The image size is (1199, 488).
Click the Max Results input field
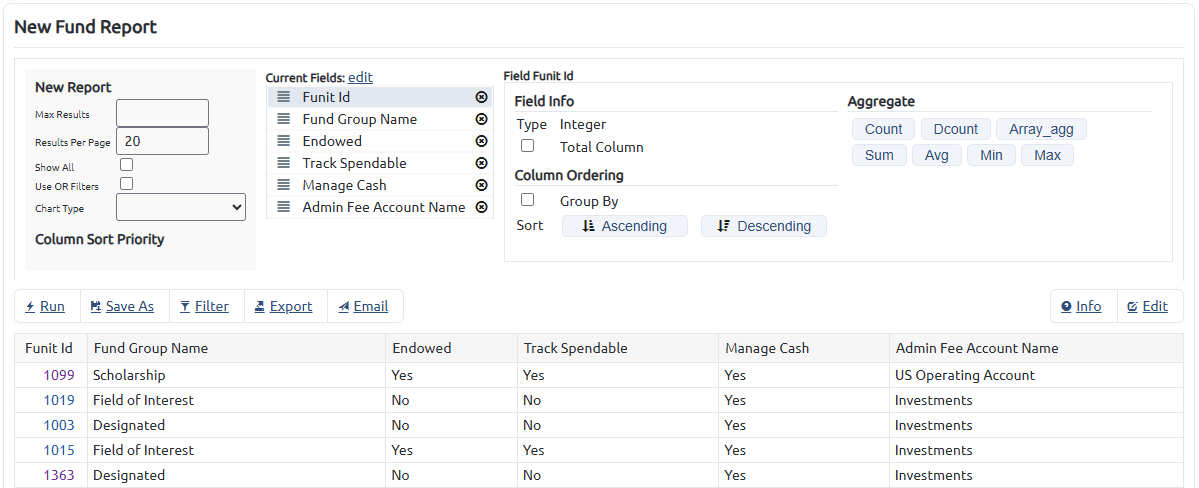point(162,113)
